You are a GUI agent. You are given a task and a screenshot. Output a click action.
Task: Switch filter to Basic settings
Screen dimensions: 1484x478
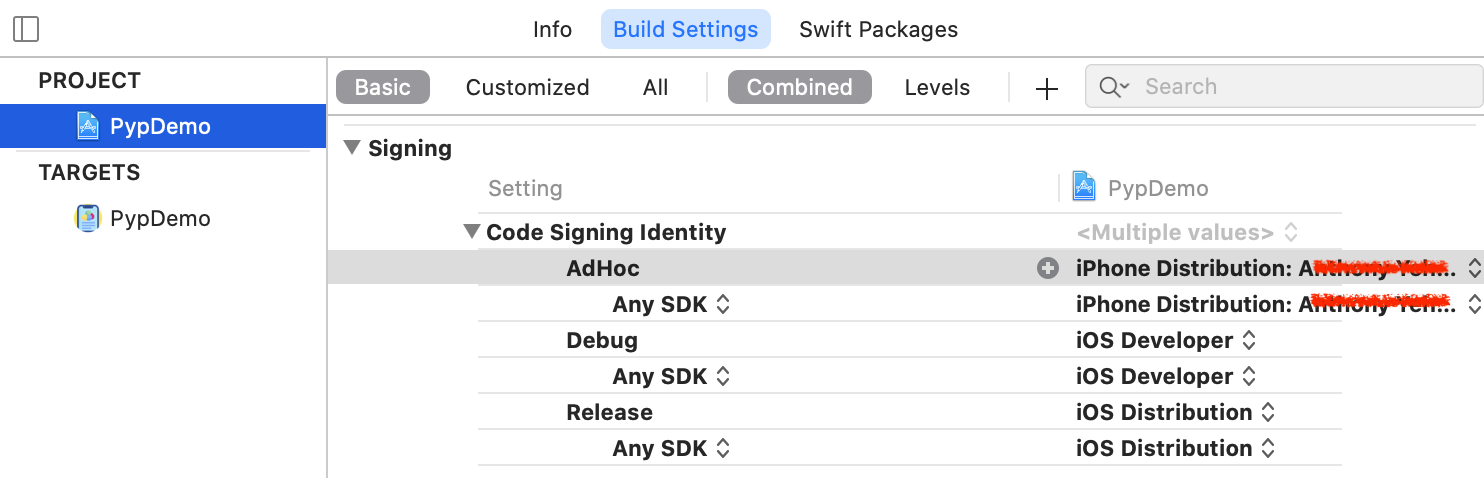[383, 87]
